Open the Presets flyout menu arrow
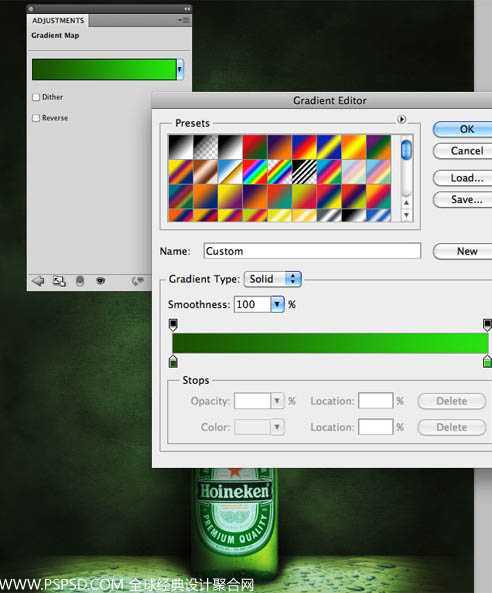This screenshot has width=492, height=593. click(x=401, y=120)
